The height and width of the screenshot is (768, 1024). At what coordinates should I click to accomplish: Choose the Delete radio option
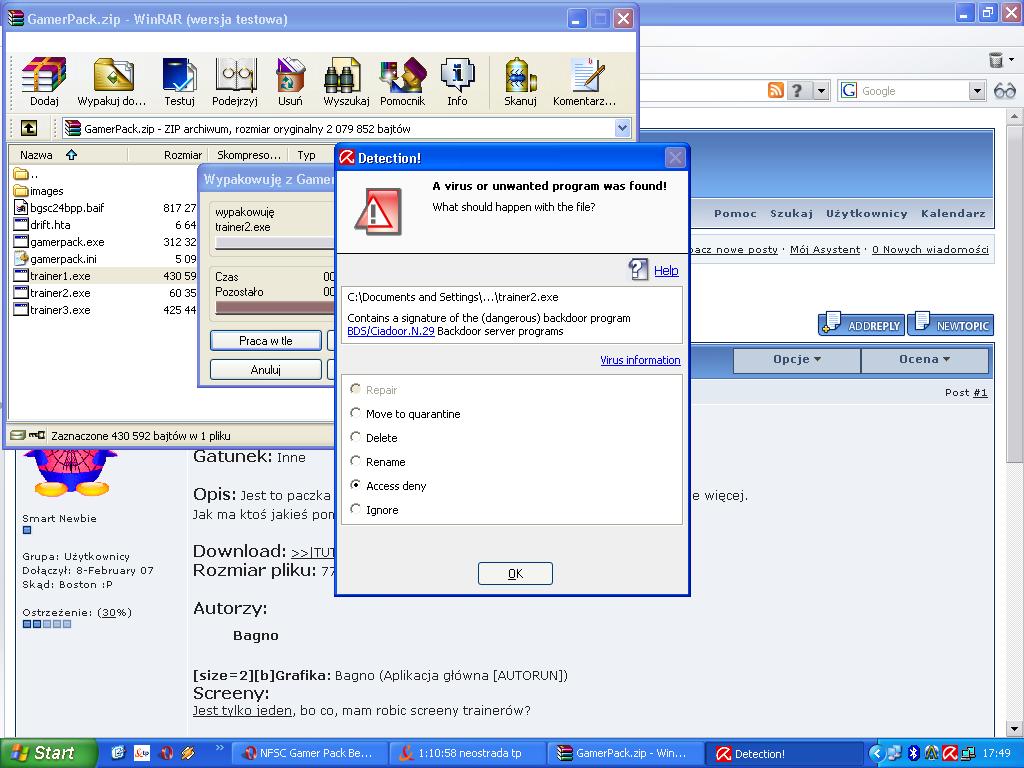tap(356, 438)
